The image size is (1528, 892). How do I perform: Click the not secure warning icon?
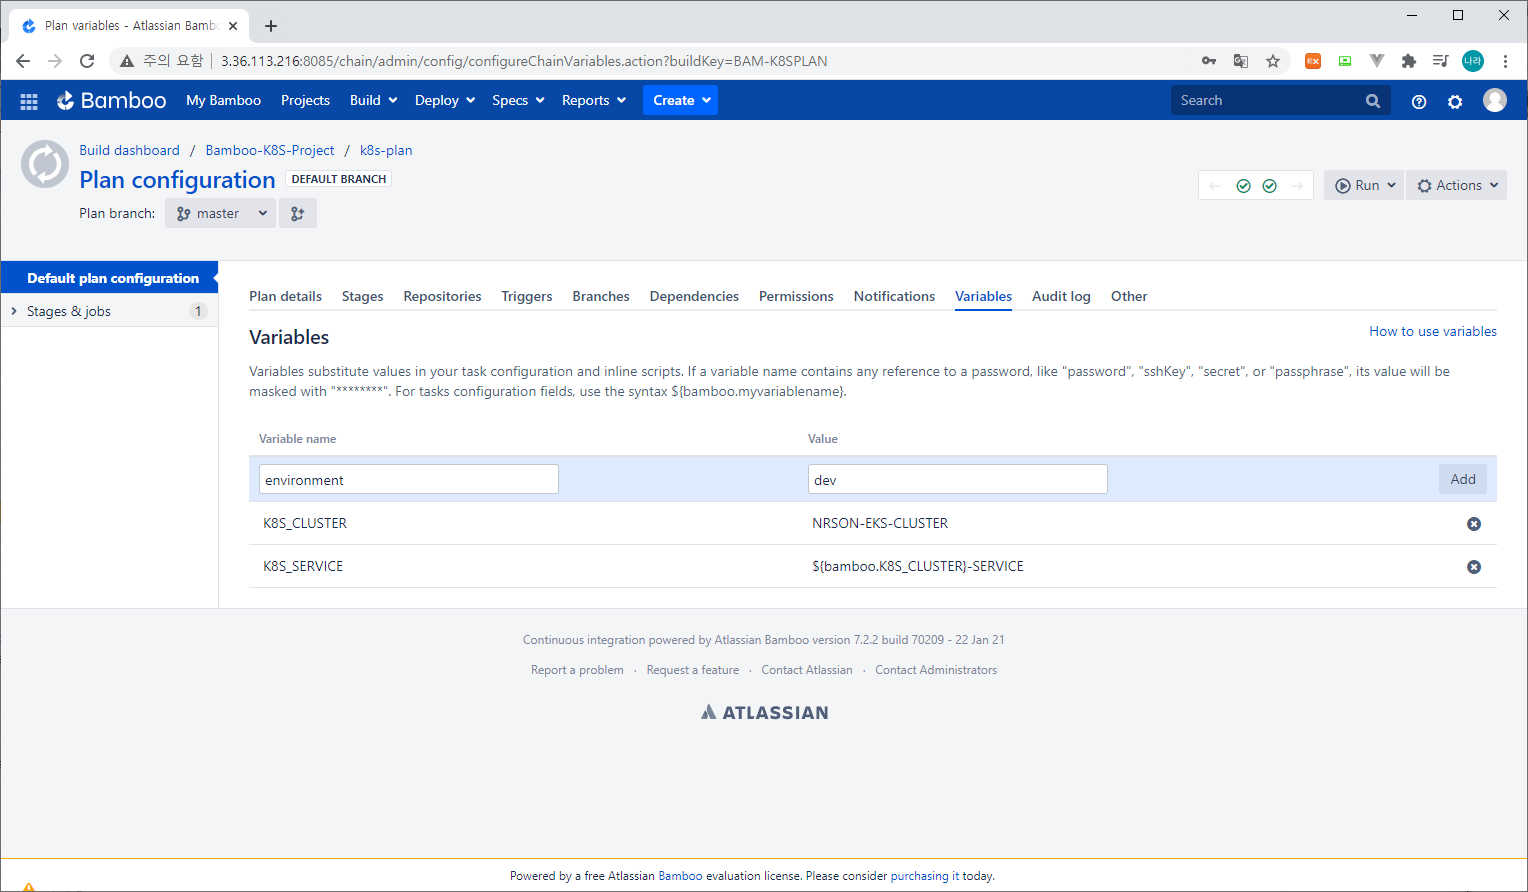point(127,61)
